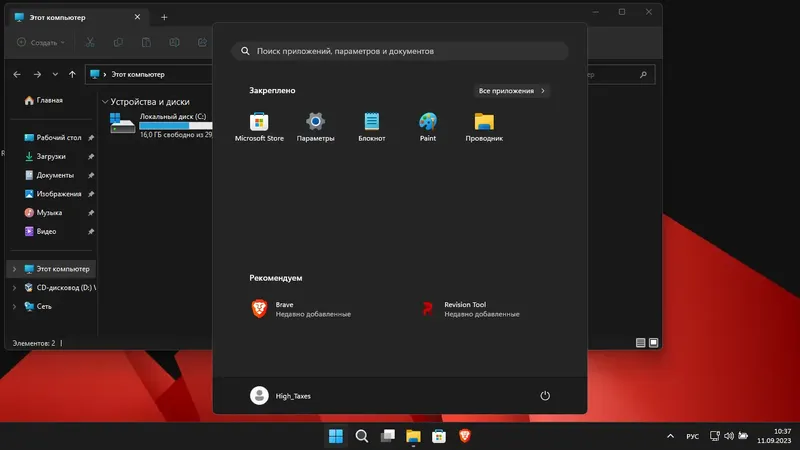
Task: Open the Все приложения list
Action: click(511, 91)
